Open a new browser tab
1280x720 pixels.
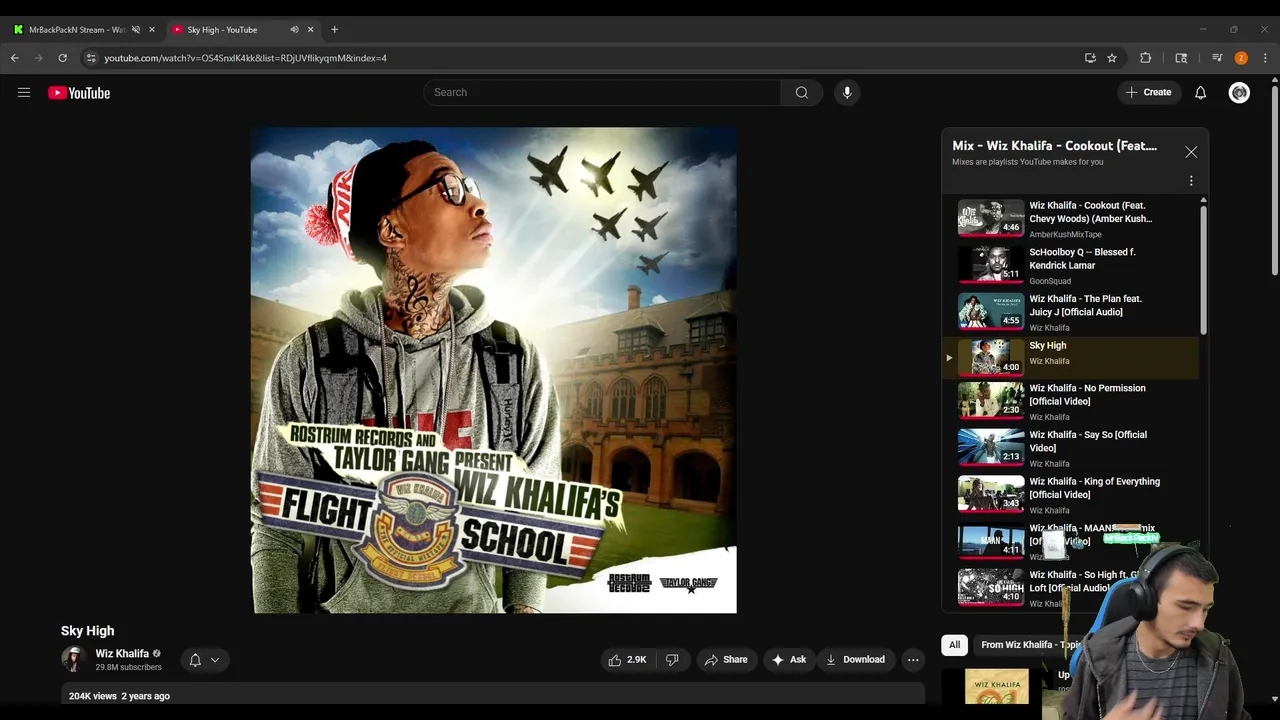pyautogui.click(x=334, y=30)
